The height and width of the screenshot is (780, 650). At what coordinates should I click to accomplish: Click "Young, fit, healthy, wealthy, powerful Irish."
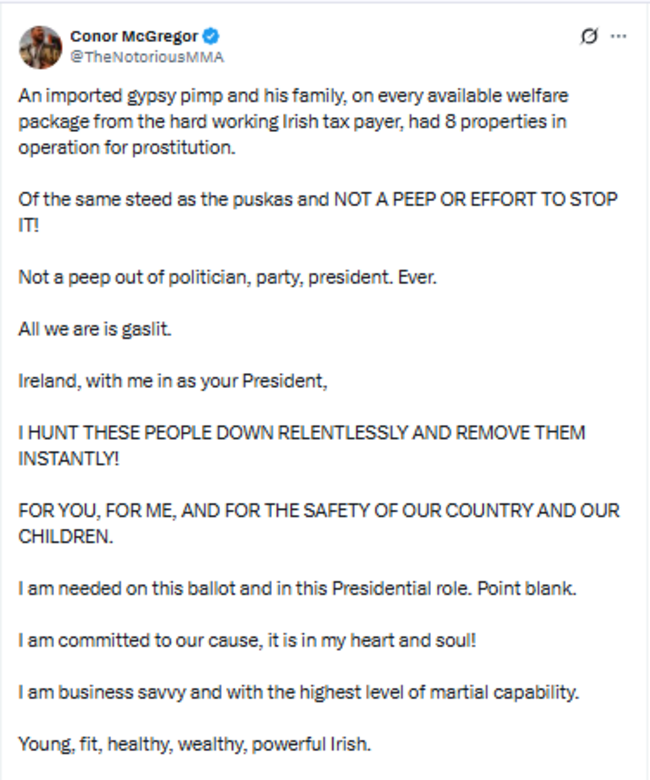pyautogui.click(x=194, y=745)
